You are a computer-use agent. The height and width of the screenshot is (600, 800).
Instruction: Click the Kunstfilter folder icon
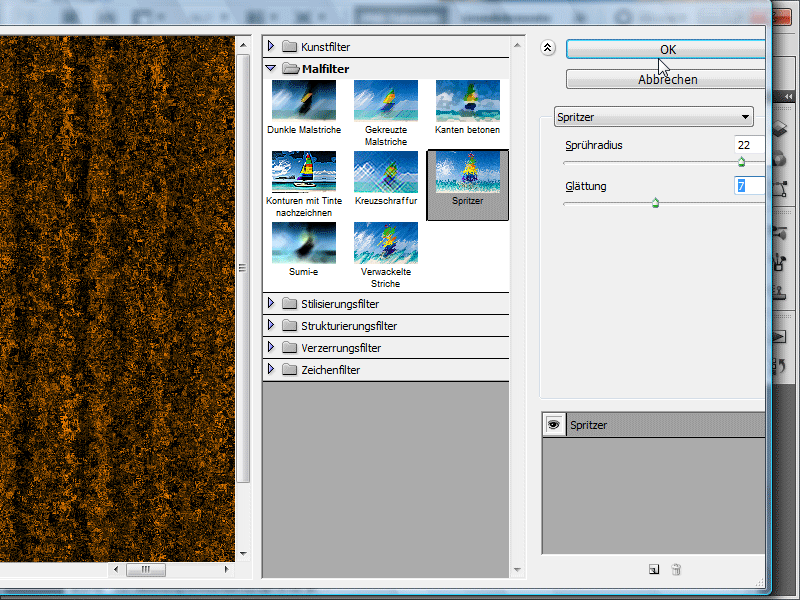pyautogui.click(x=289, y=46)
